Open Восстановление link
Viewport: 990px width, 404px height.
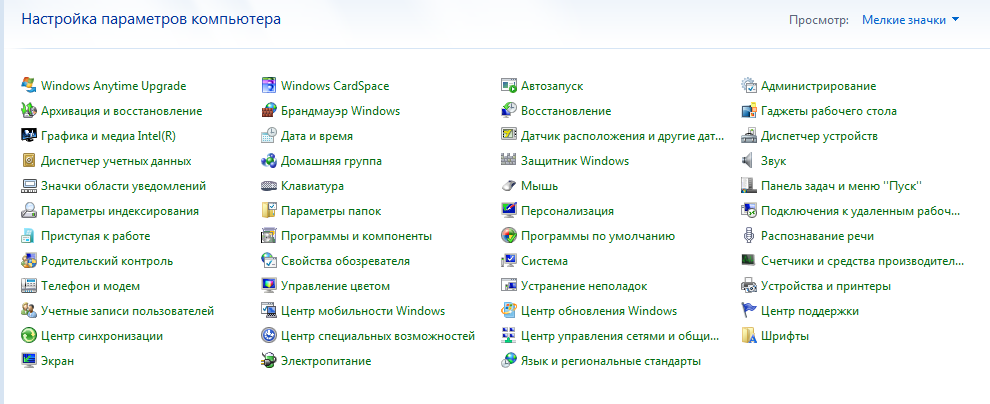566,111
